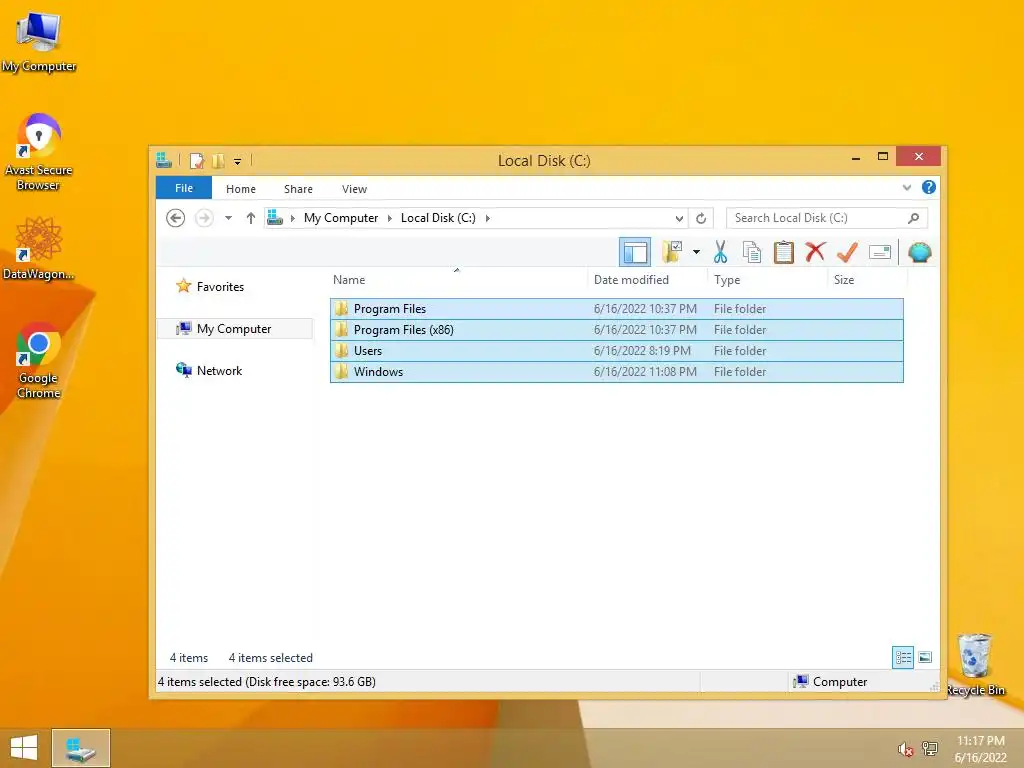The height and width of the screenshot is (768, 1024).
Task: Click the rename icon in the toolbar
Action: (x=880, y=252)
